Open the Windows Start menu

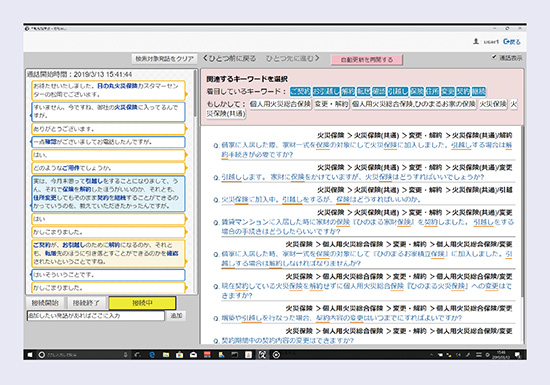point(30,355)
